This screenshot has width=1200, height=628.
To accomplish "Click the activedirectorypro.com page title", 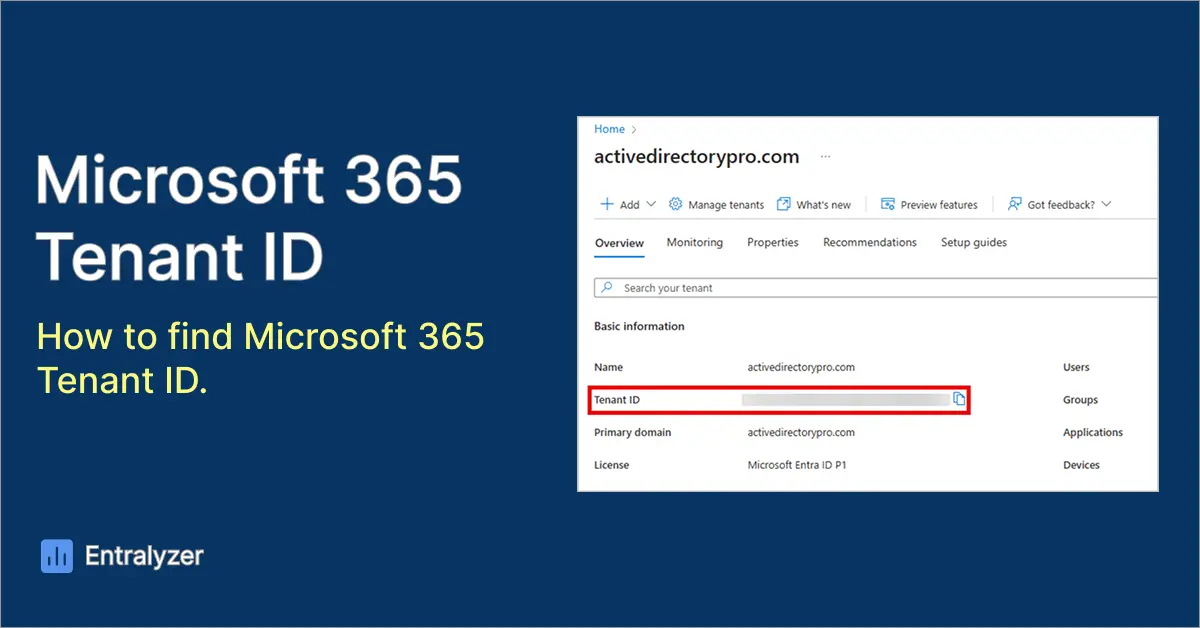I will 697,157.
